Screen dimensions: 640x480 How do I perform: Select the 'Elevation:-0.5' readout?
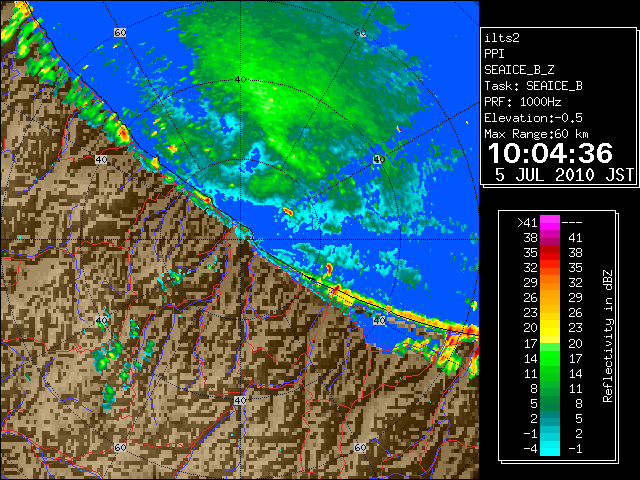pyautogui.click(x=533, y=118)
